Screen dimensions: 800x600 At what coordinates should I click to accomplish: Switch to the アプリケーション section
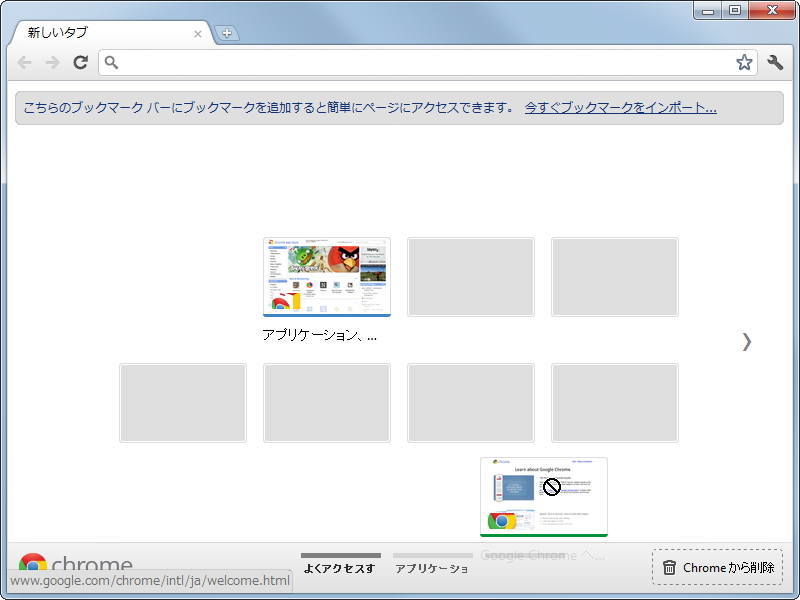click(x=433, y=567)
